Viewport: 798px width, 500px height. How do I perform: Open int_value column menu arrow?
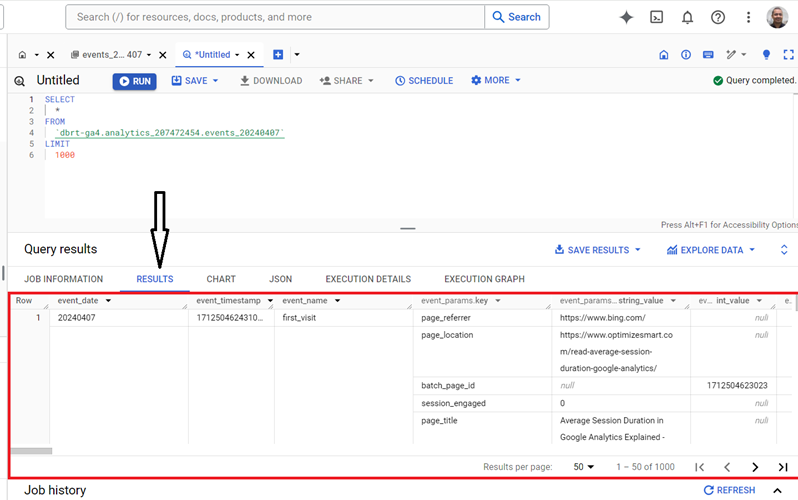coord(759,301)
